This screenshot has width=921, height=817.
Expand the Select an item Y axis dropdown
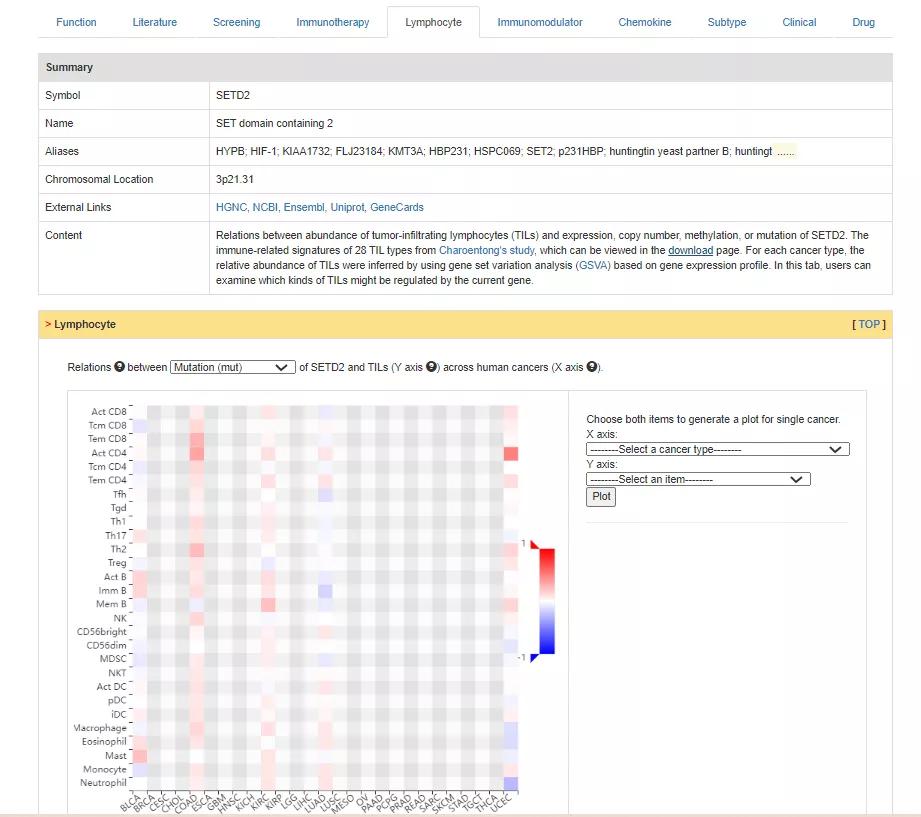tap(697, 479)
